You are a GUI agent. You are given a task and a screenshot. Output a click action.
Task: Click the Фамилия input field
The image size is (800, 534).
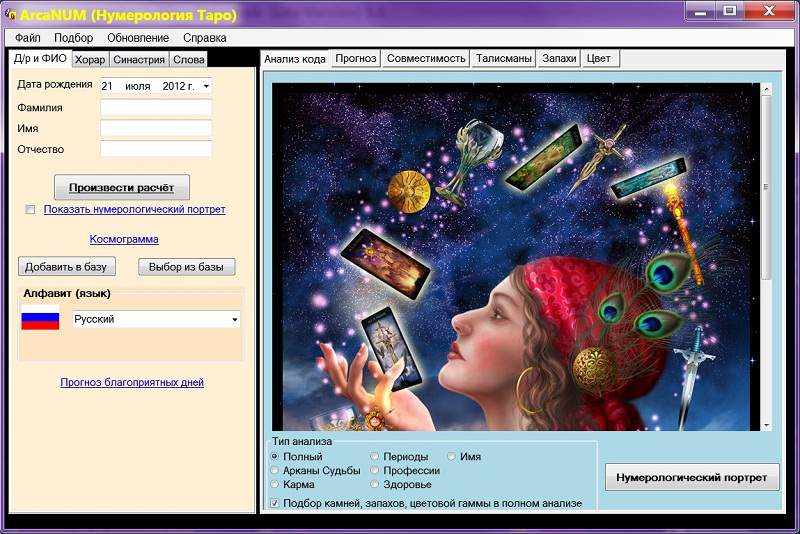(156, 108)
